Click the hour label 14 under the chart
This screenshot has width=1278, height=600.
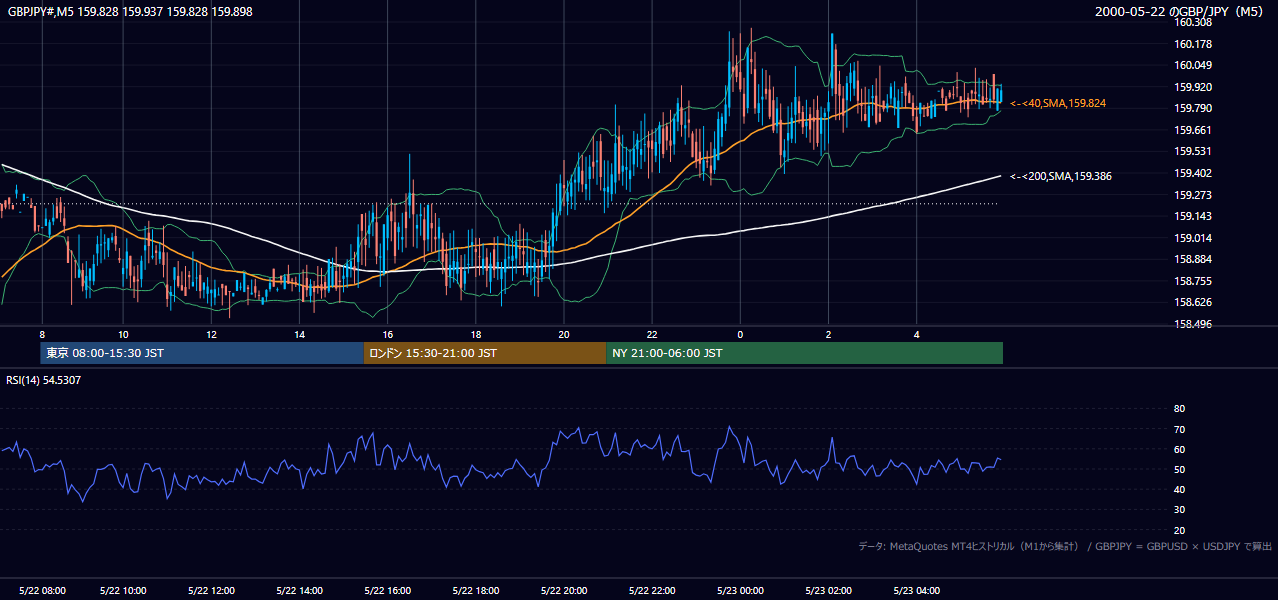click(x=299, y=334)
